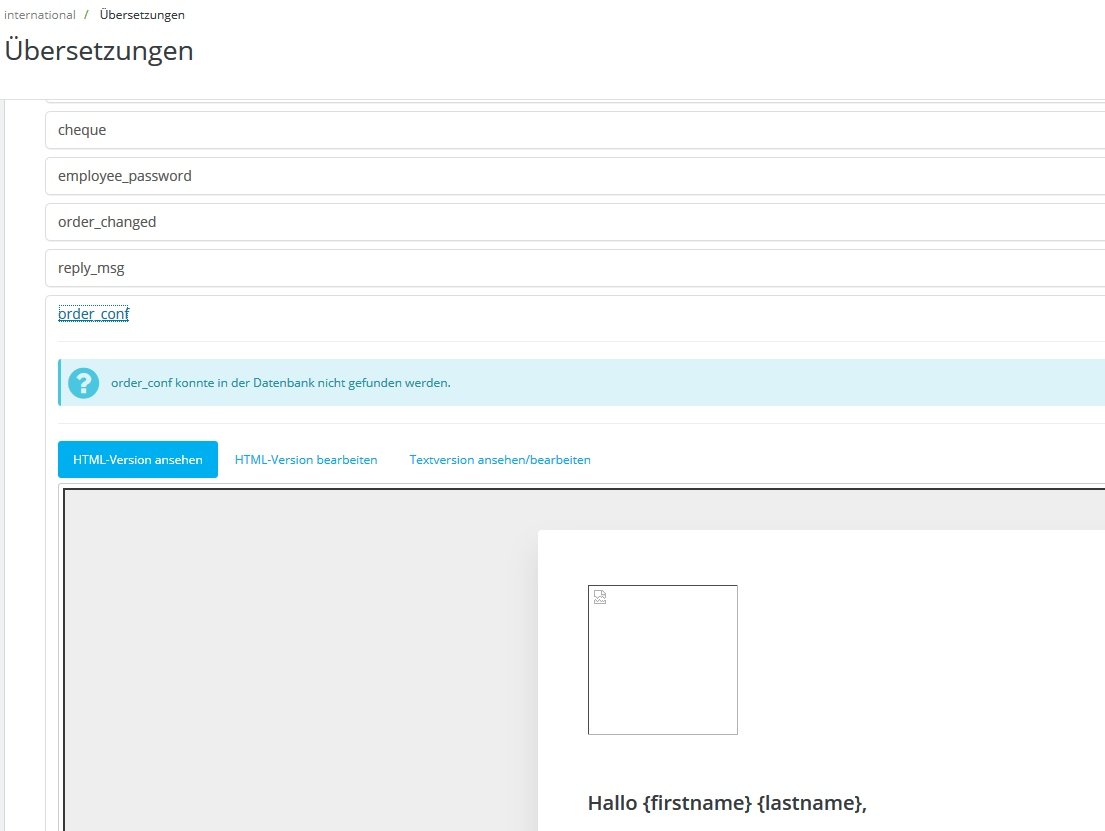Click the {lastname} placeholder in greeting
This screenshot has height=831, width=1105.
(x=809, y=803)
